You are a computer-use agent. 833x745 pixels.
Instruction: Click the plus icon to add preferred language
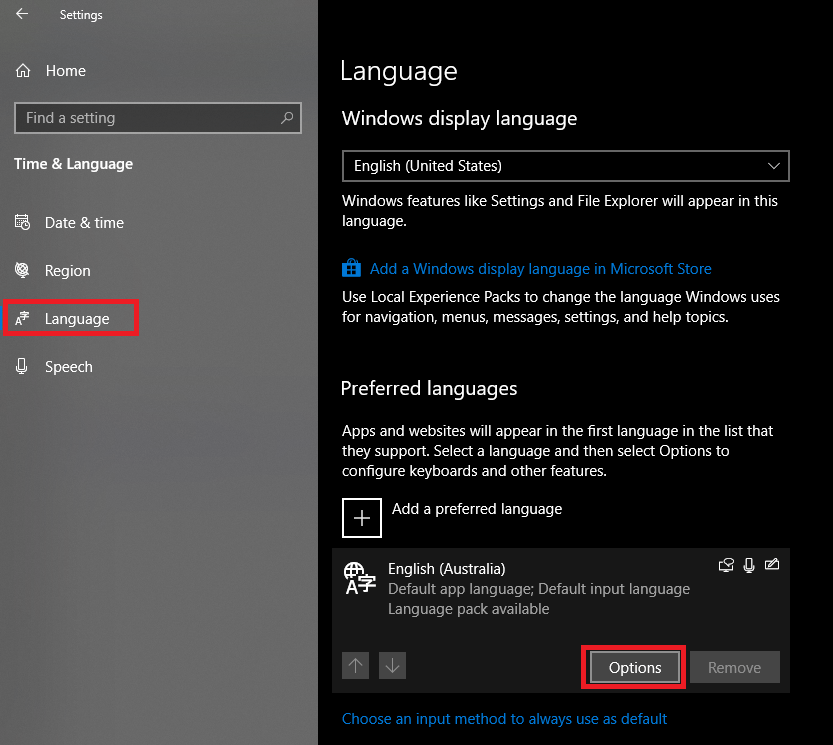tap(361, 517)
